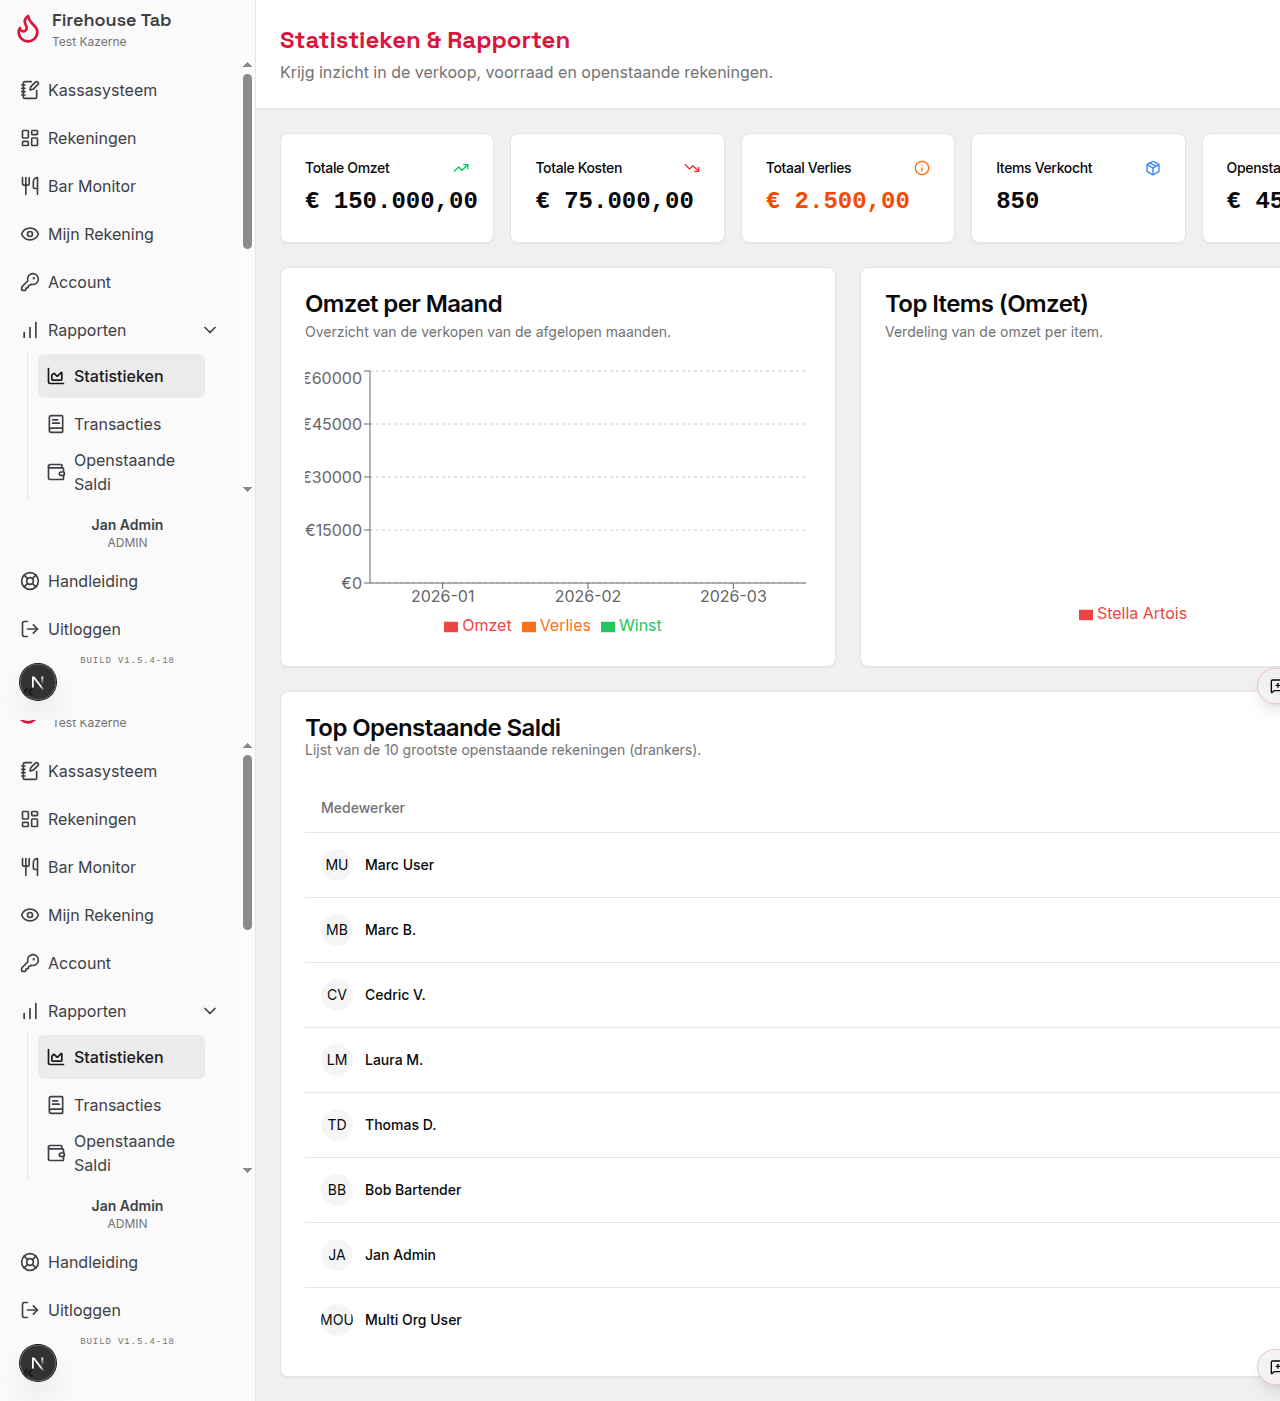This screenshot has height=1401, width=1280.
Task: Click Openstaande Saldi wallet icon in upper sidebar
Action: tap(56, 472)
